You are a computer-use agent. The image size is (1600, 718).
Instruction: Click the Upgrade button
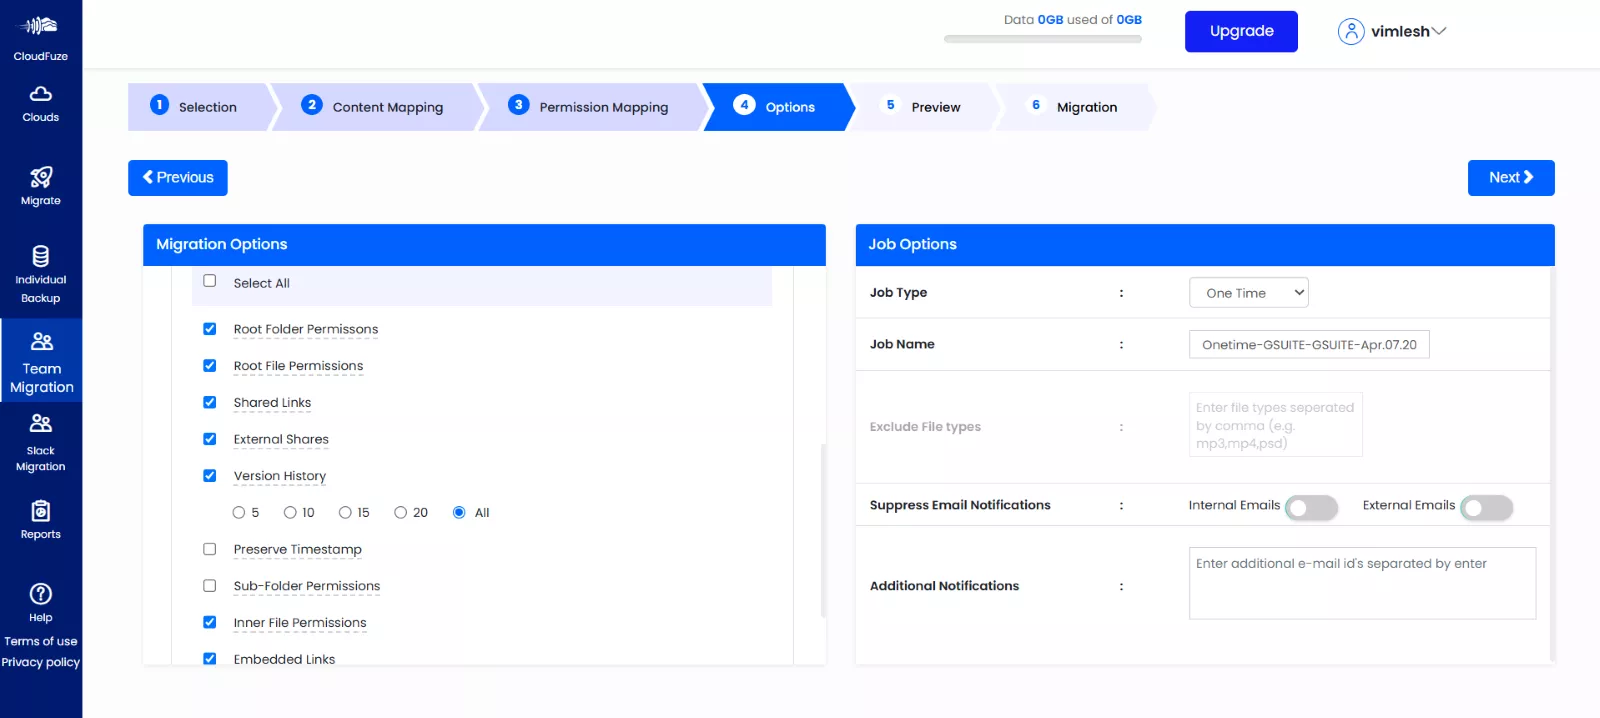pos(1241,31)
